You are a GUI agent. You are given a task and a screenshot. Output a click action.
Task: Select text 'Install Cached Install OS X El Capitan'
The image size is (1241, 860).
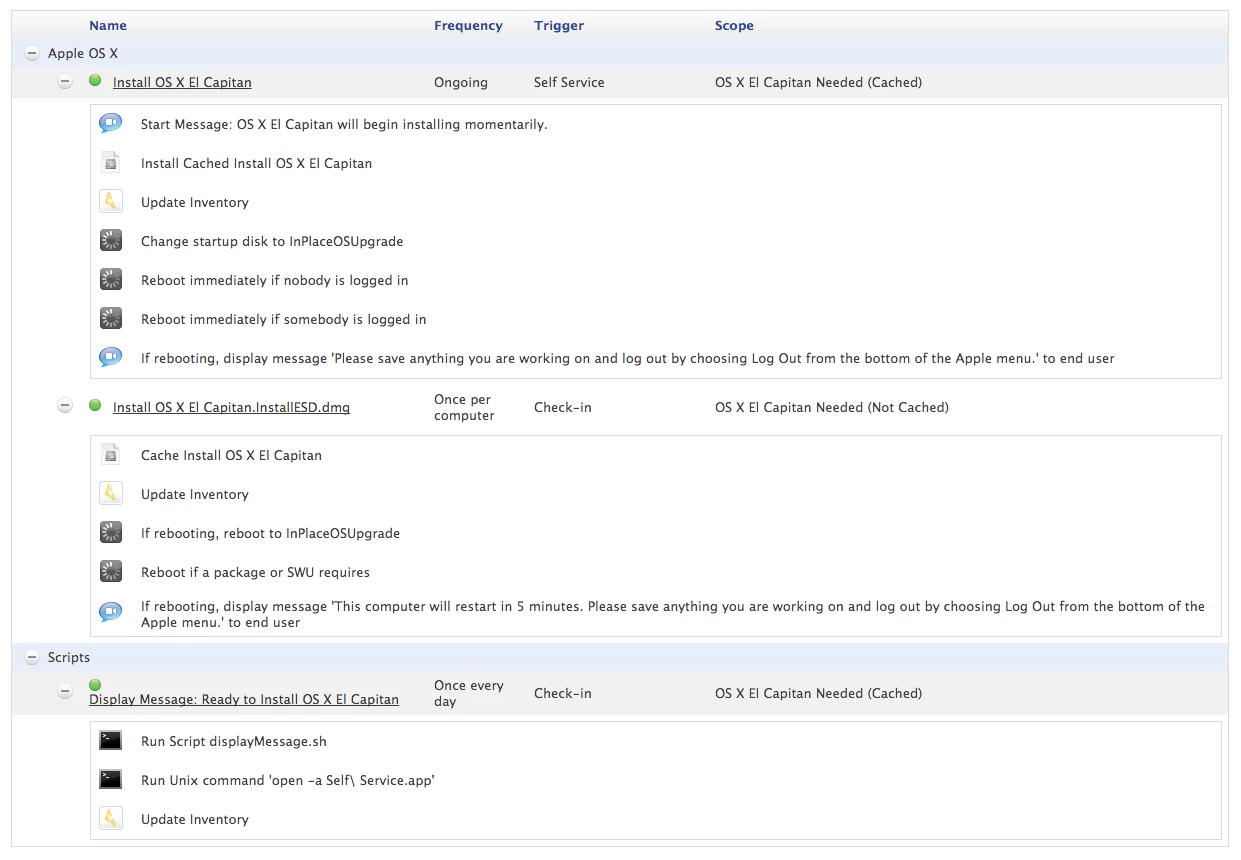(x=256, y=164)
